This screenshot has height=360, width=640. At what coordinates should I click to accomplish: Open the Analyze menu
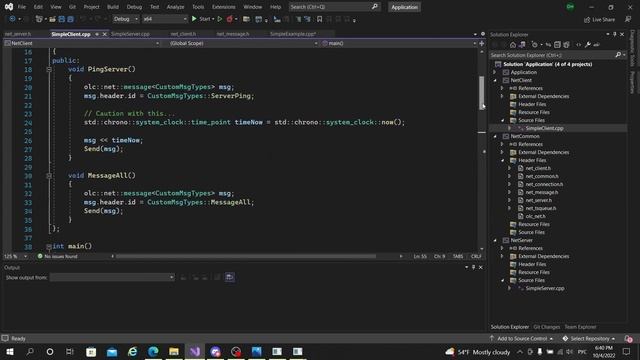point(175,7)
